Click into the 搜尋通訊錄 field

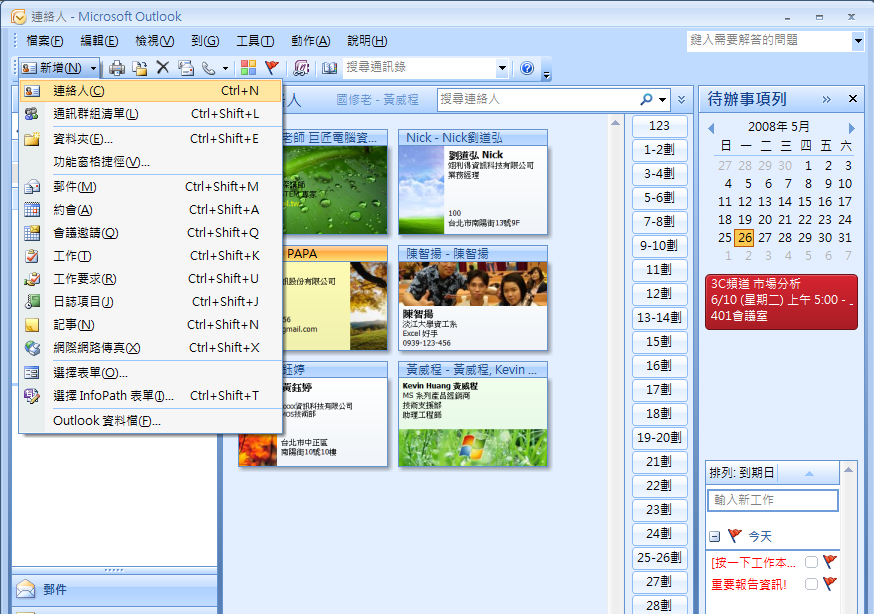point(420,68)
